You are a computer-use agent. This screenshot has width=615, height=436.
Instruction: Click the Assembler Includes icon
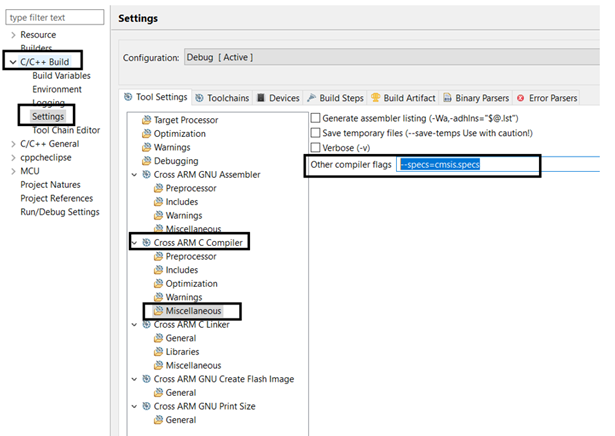click(x=158, y=202)
